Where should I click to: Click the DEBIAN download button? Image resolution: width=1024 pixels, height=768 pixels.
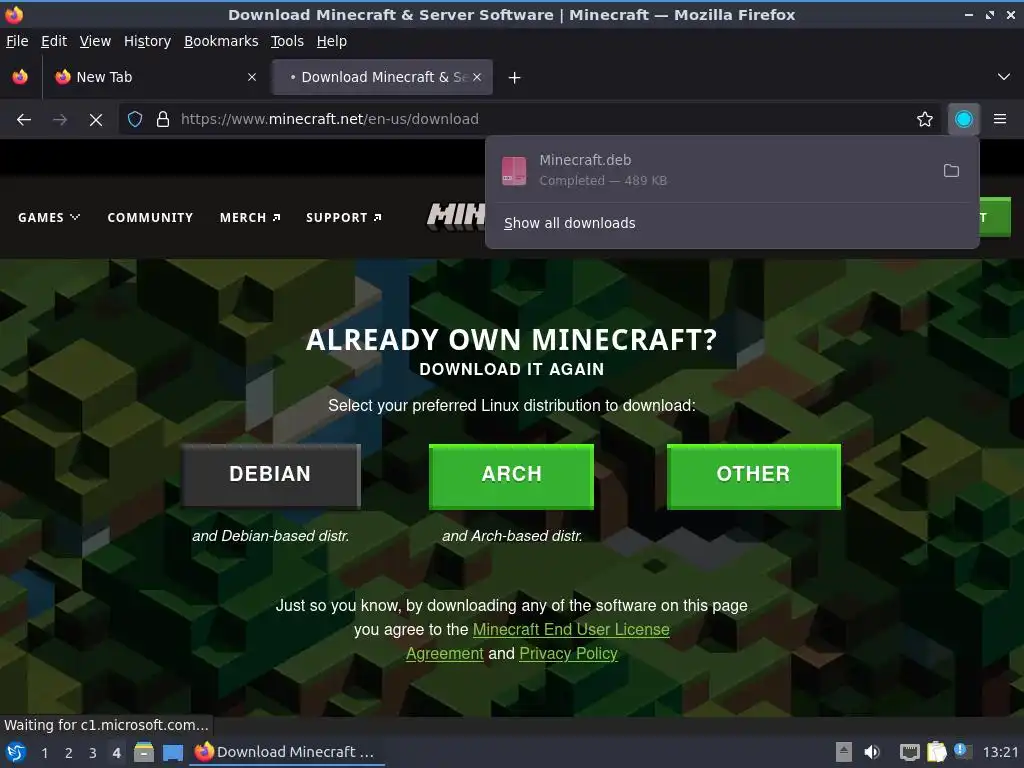(270, 475)
